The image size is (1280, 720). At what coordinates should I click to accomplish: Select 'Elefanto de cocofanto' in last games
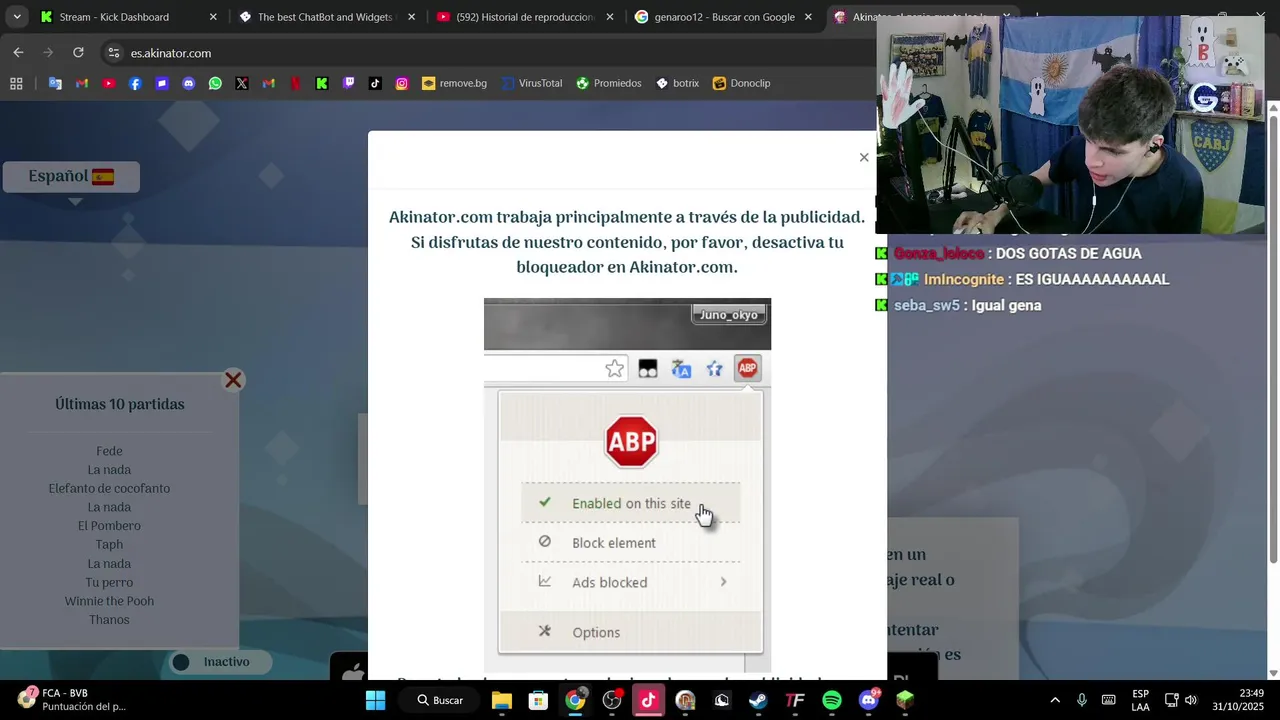click(109, 489)
